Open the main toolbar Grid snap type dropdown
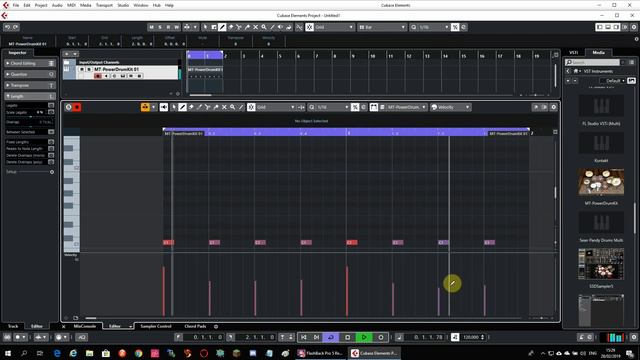 (334, 27)
